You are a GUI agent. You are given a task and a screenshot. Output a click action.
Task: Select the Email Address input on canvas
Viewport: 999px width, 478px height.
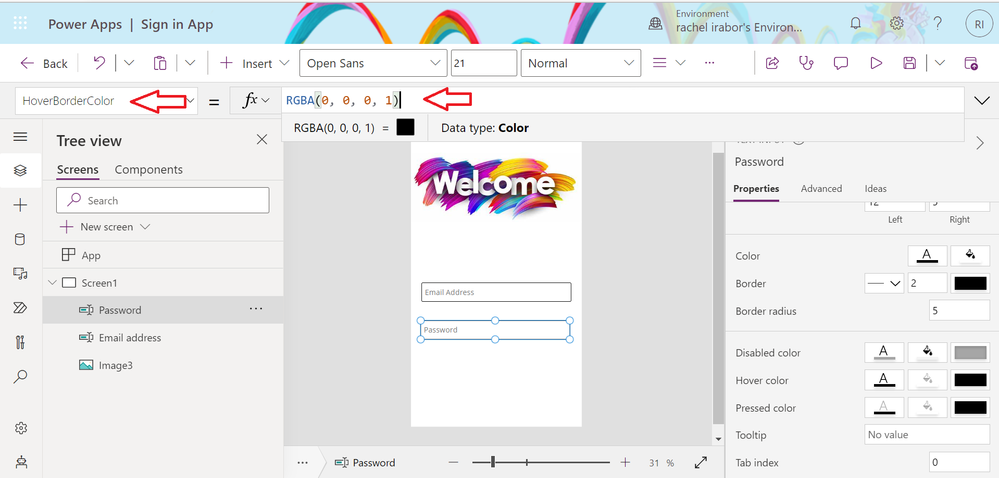tap(496, 292)
